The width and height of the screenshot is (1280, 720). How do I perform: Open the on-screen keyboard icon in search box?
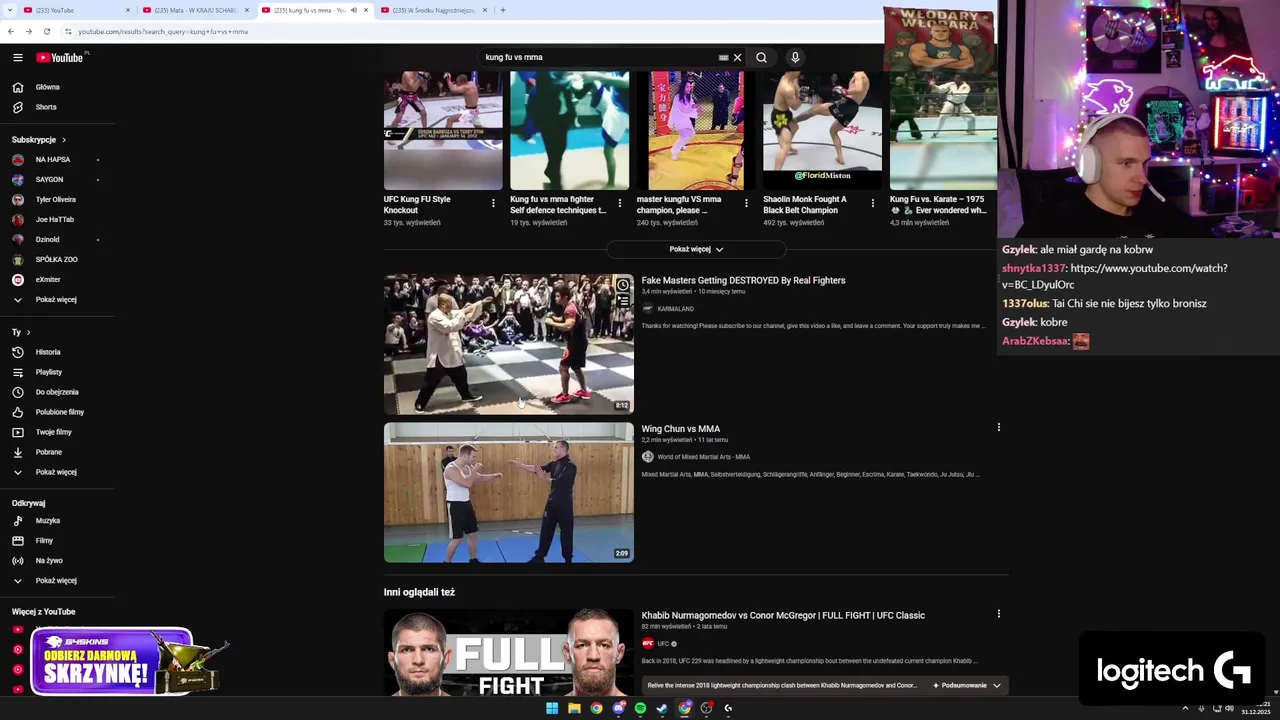coord(723,58)
